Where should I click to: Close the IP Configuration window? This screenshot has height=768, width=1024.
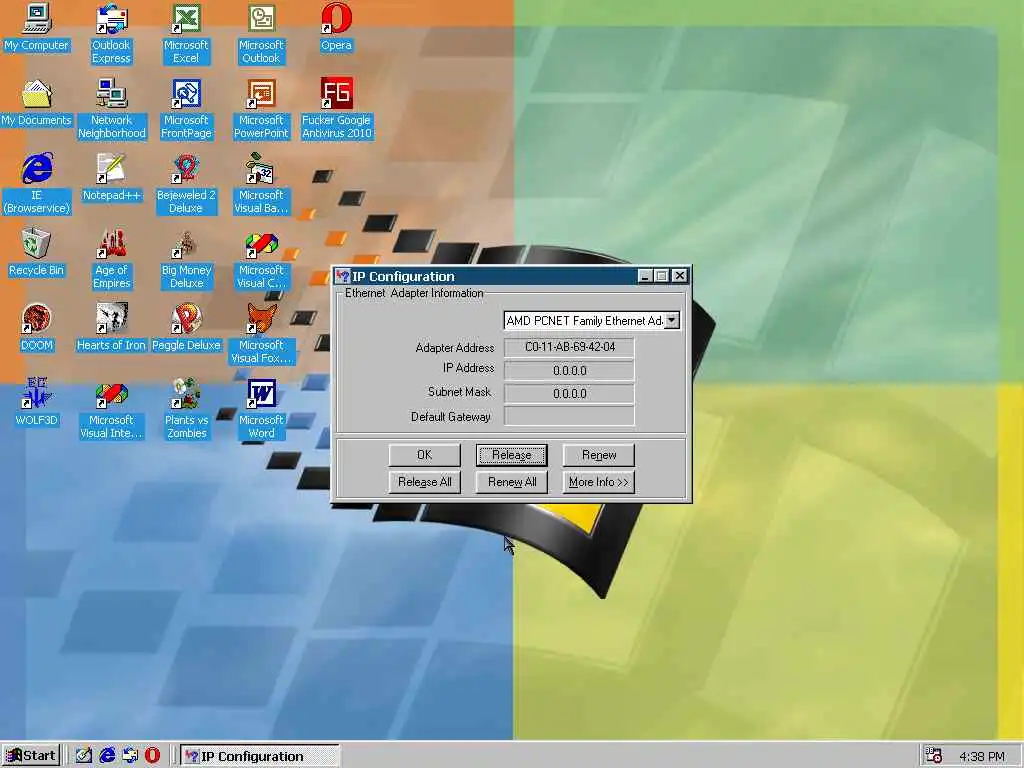click(x=680, y=276)
